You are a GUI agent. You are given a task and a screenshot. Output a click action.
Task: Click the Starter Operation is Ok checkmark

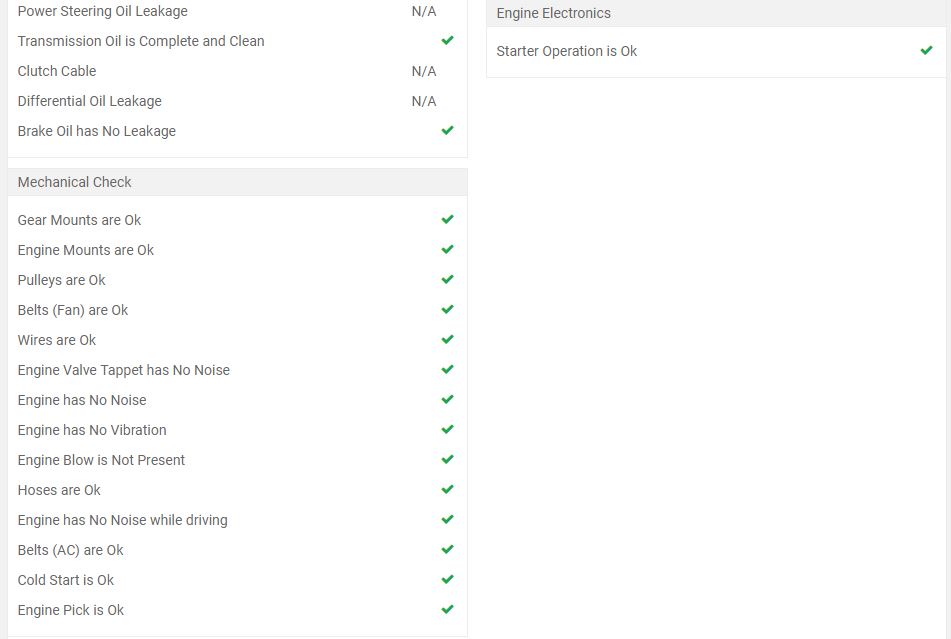point(926,50)
